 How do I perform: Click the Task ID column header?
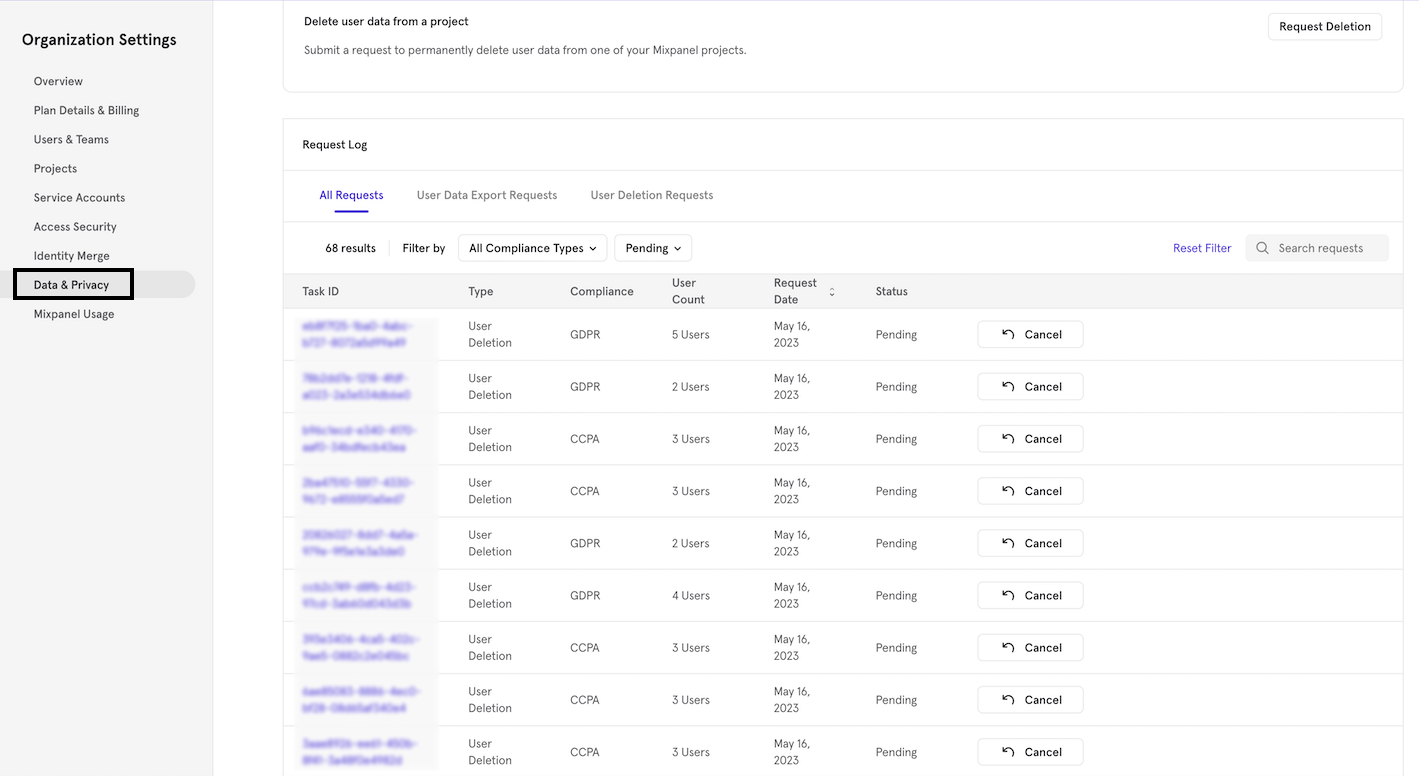(x=320, y=292)
